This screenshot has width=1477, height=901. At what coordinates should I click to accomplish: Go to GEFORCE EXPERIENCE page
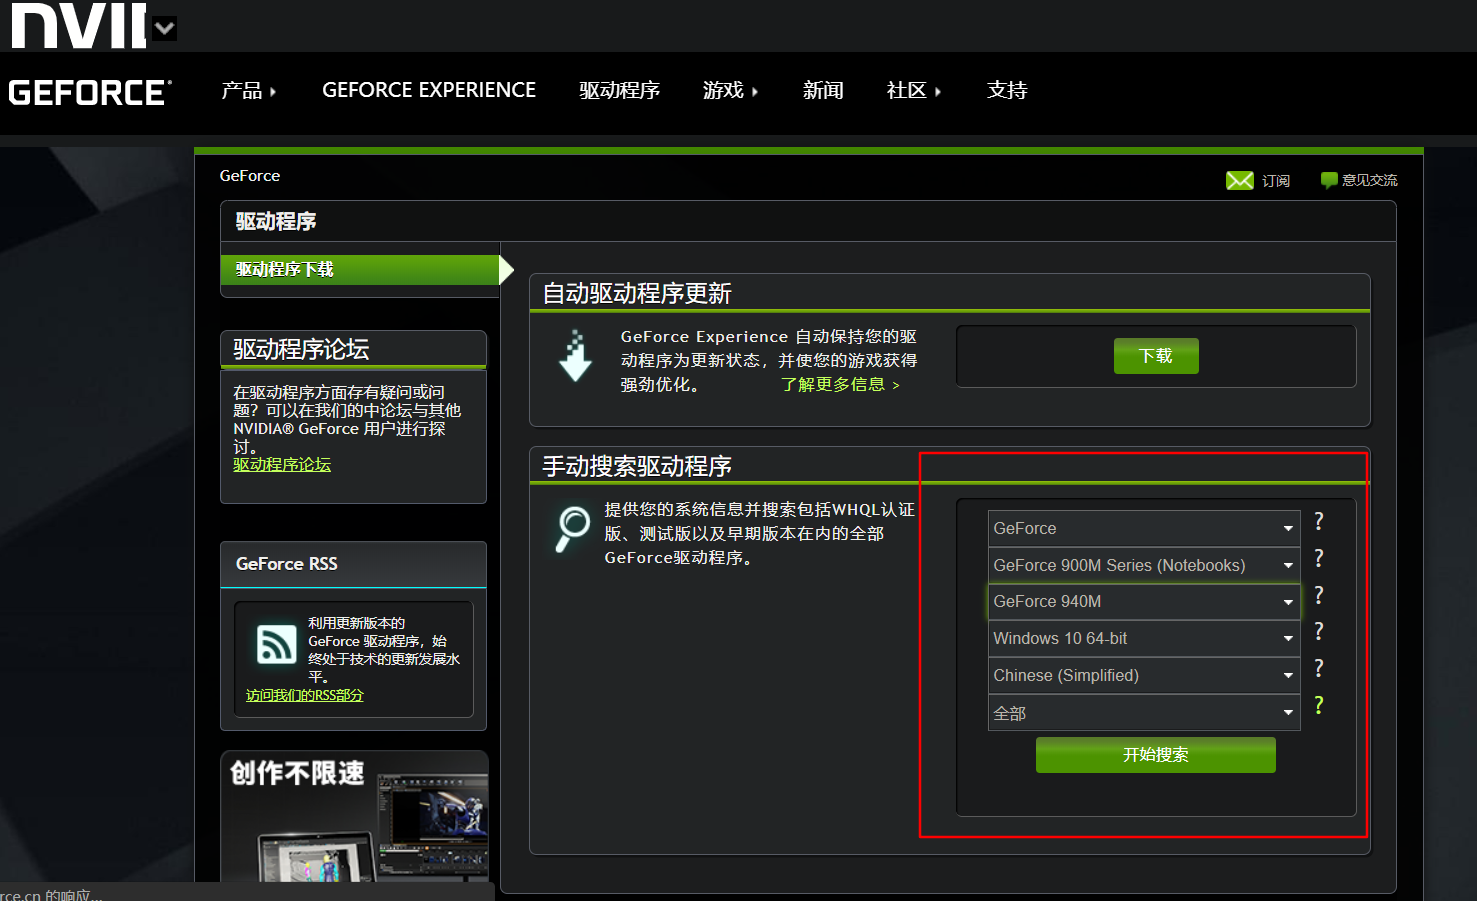429,90
